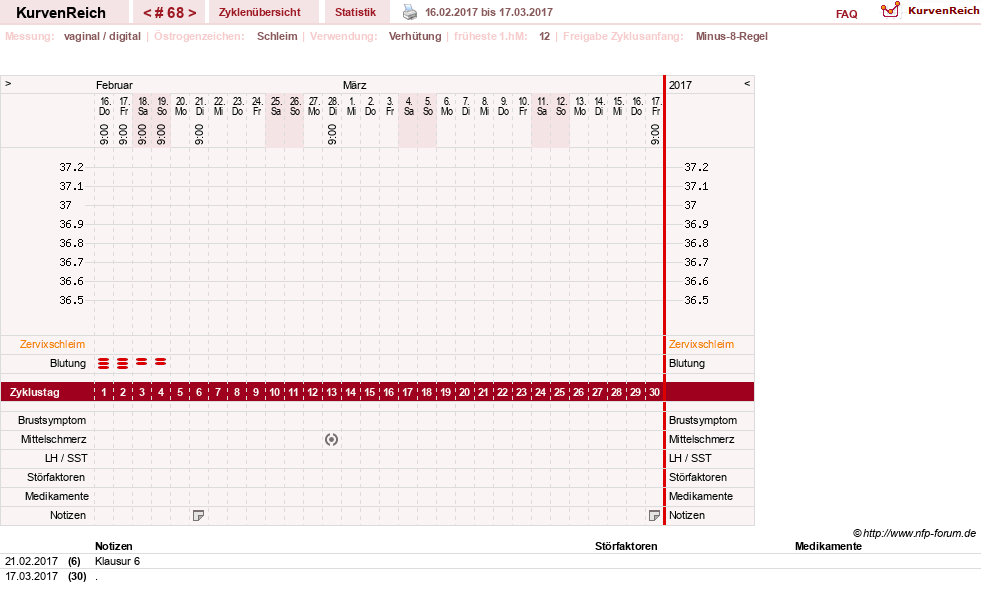Select cycle day 1 in the Zyklustag bar

click(104, 392)
